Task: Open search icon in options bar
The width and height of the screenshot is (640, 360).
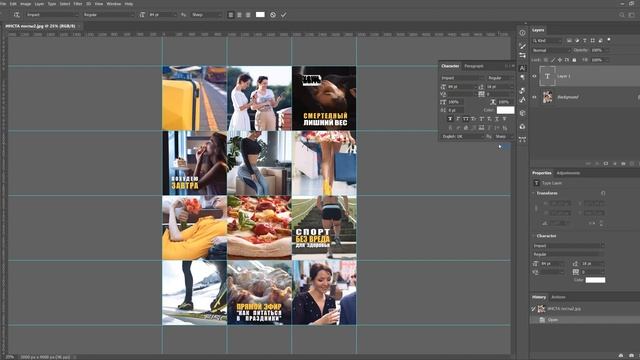Action: click(622, 15)
